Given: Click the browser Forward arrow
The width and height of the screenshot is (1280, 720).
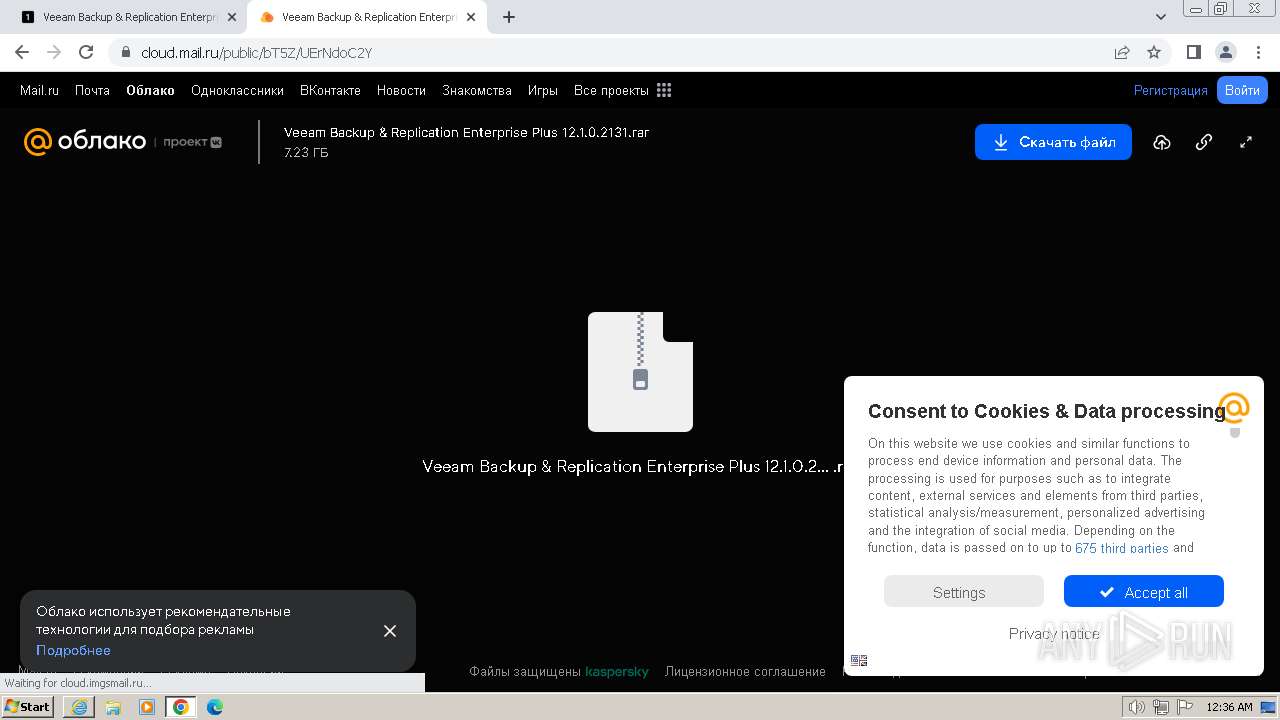Looking at the screenshot, I should click(54, 52).
